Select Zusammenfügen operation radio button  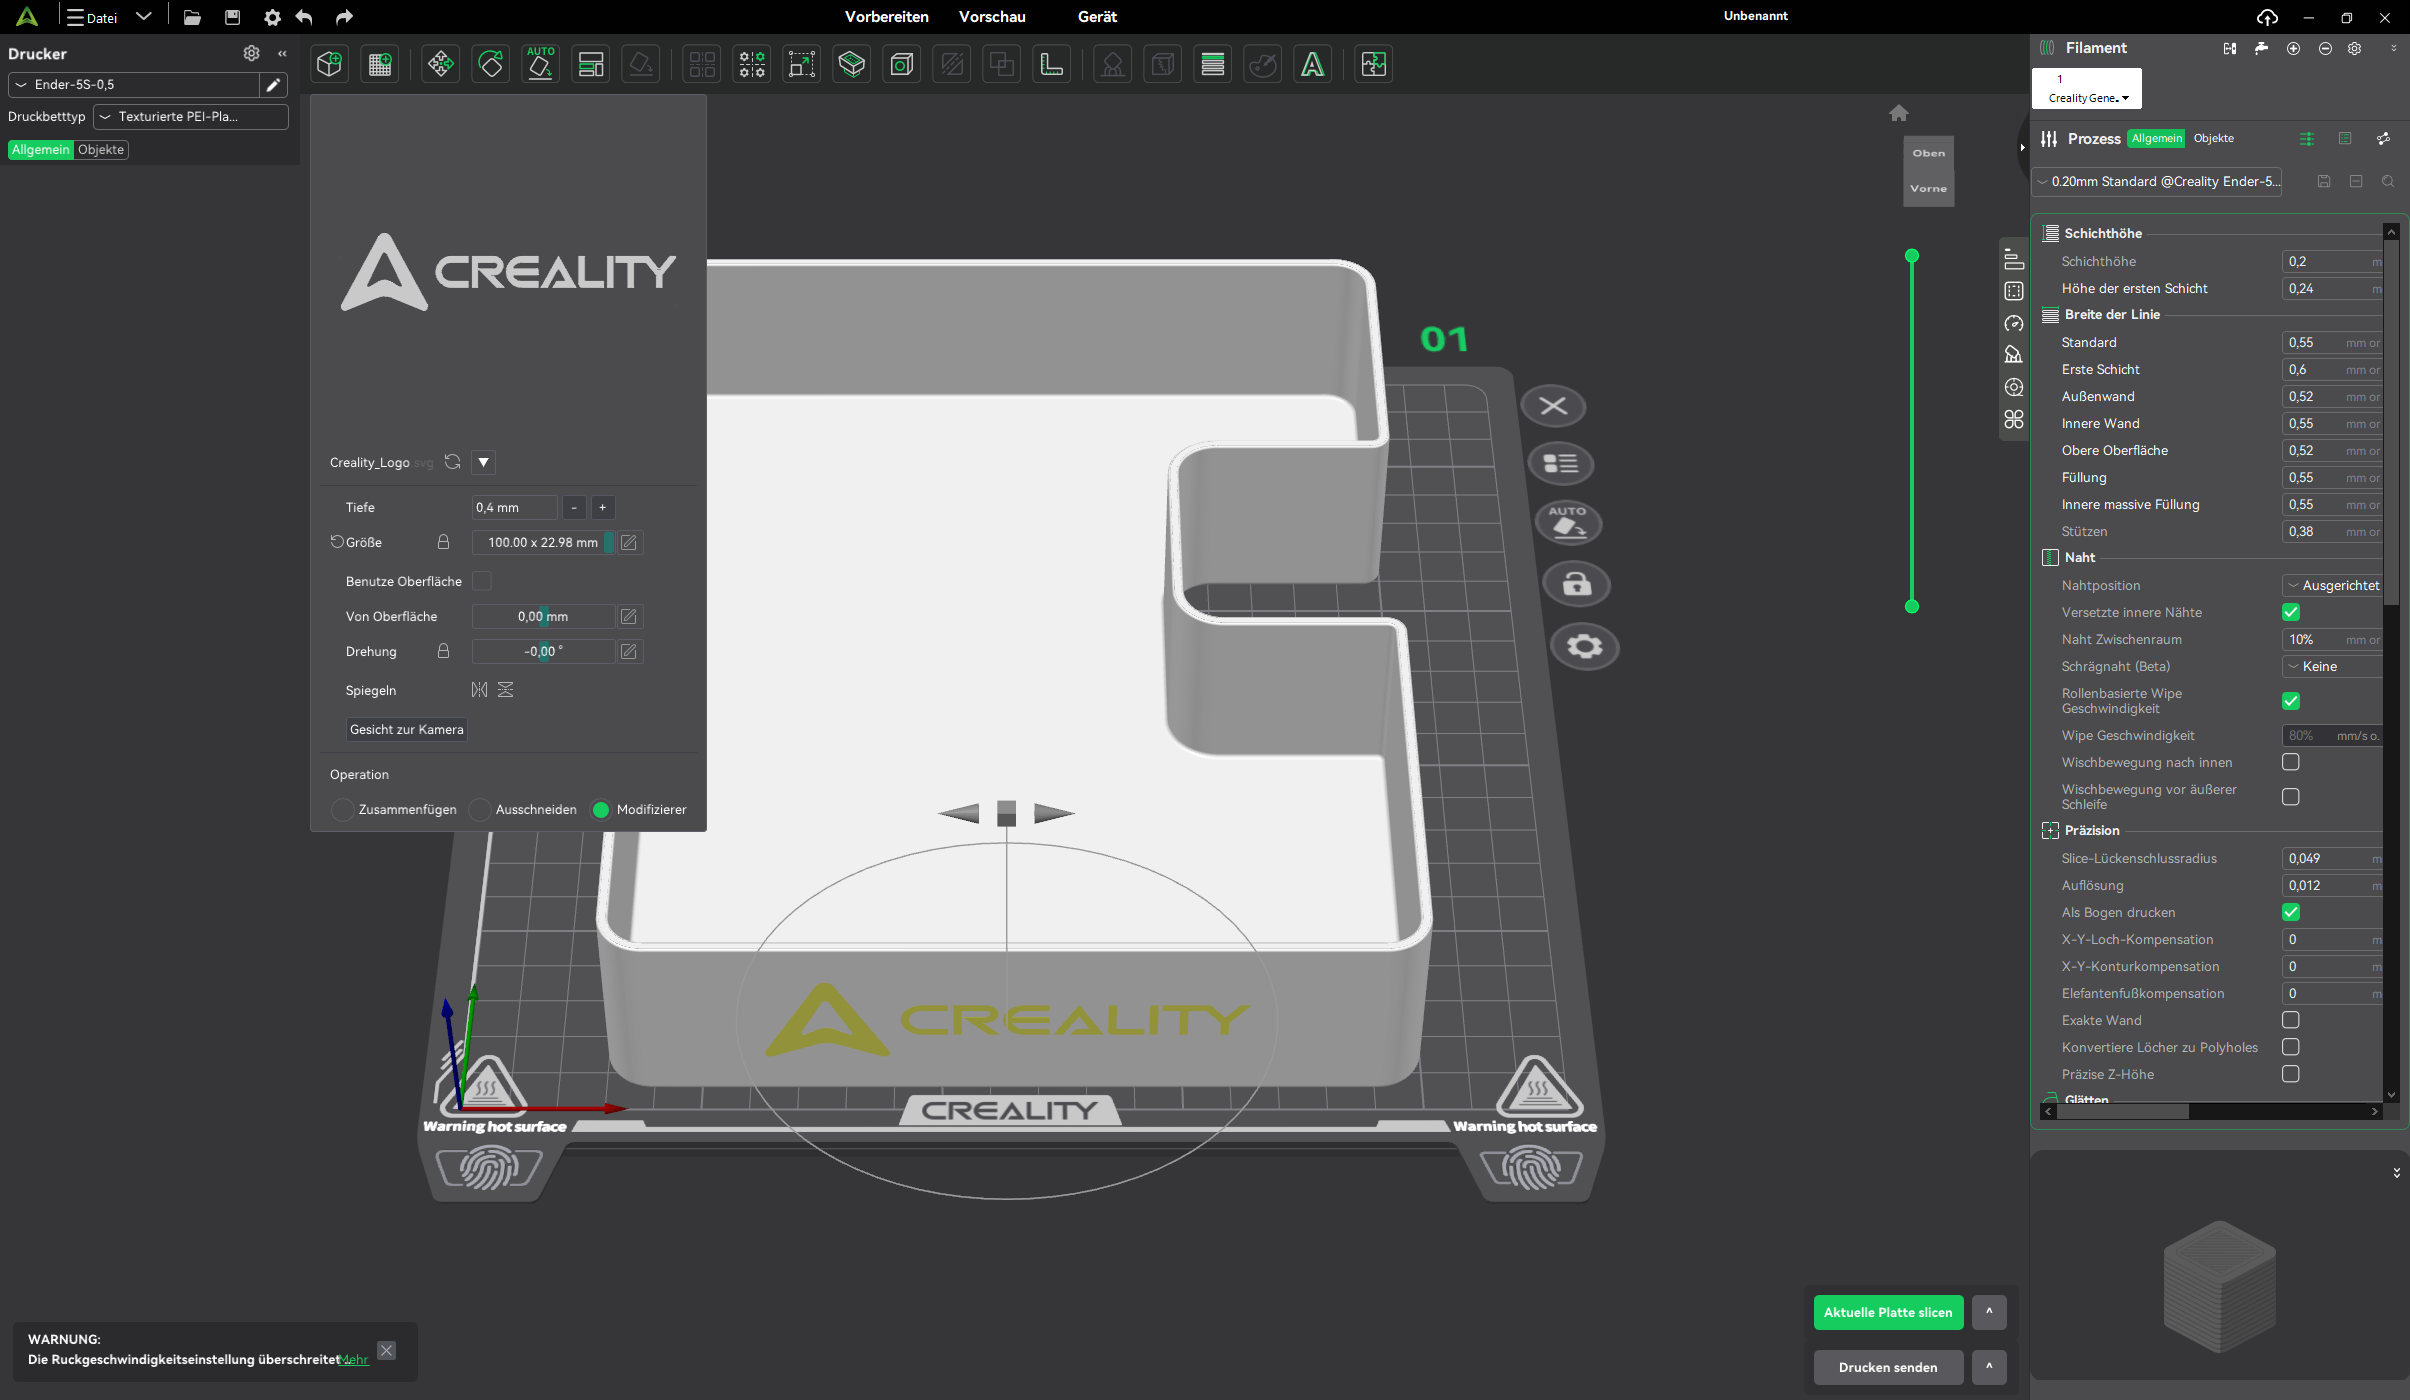click(x=342, y=810)
